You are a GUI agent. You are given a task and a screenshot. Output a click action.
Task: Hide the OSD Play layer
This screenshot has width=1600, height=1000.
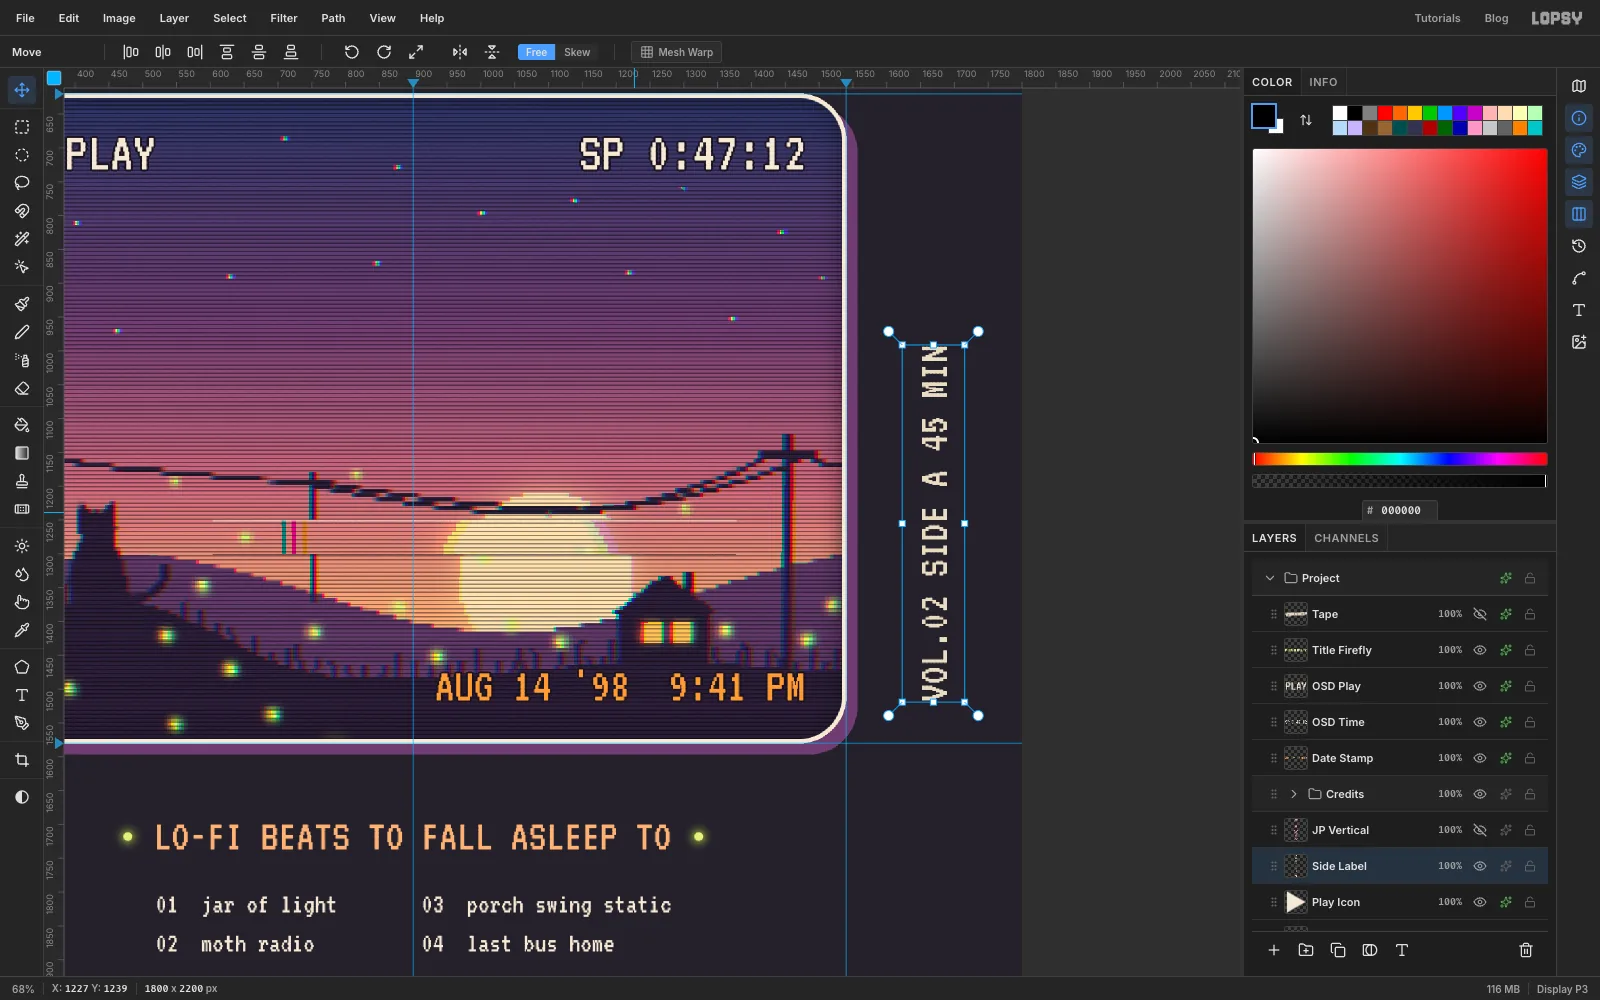pos(1480,686)
